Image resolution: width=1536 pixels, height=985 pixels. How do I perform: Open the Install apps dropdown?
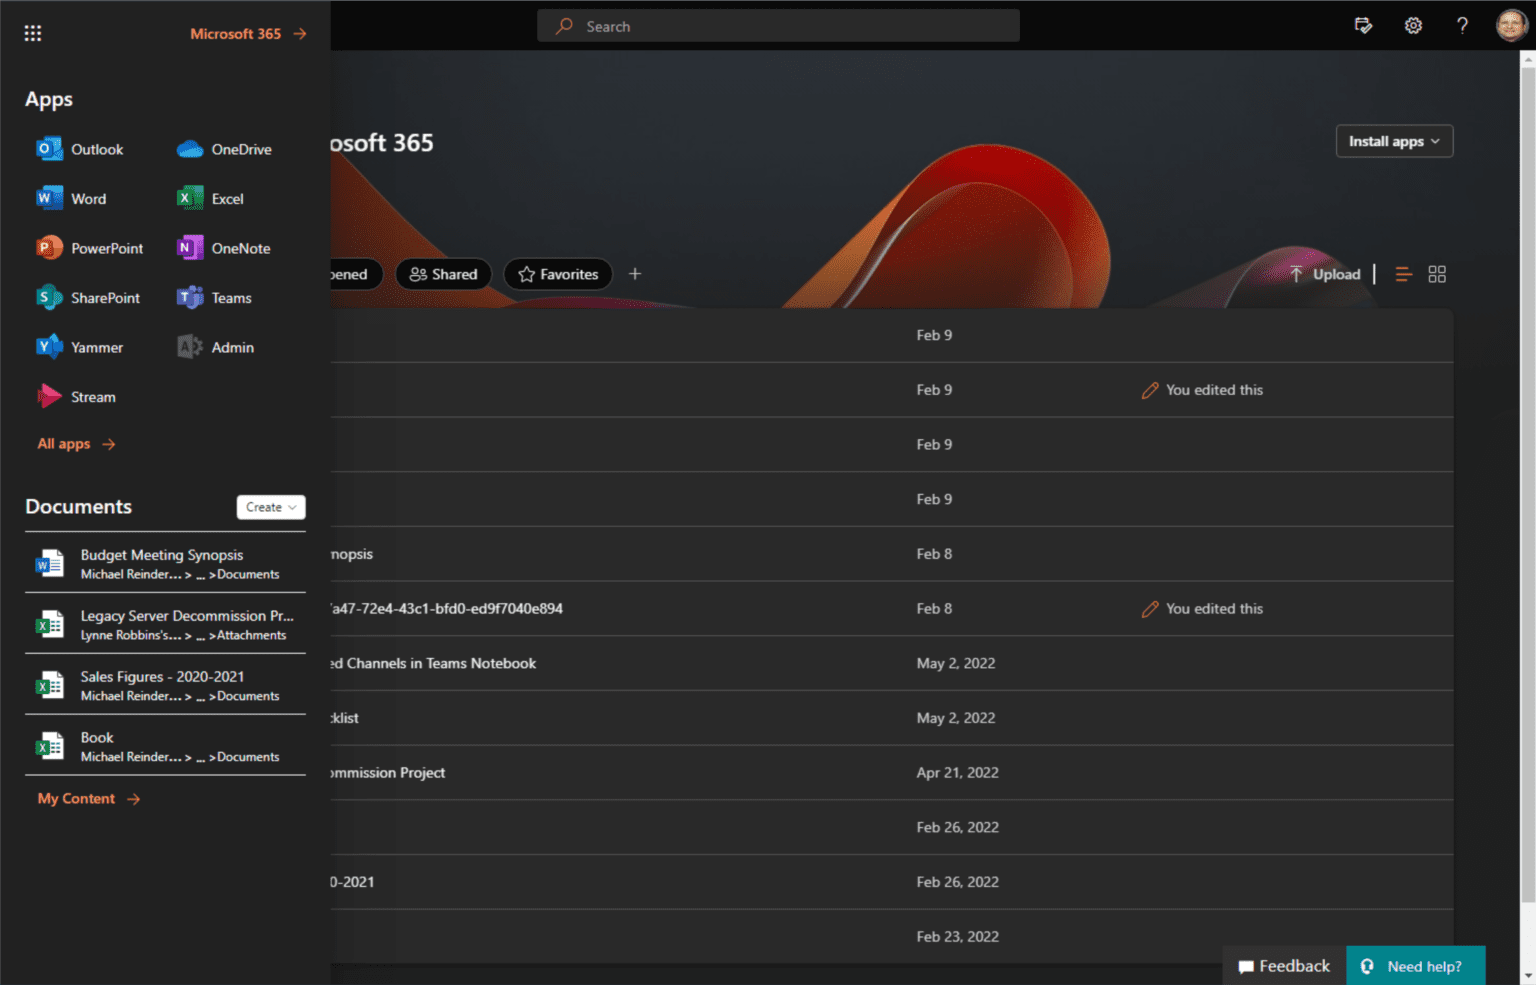pyautogui.click(x=1394, y=141)
